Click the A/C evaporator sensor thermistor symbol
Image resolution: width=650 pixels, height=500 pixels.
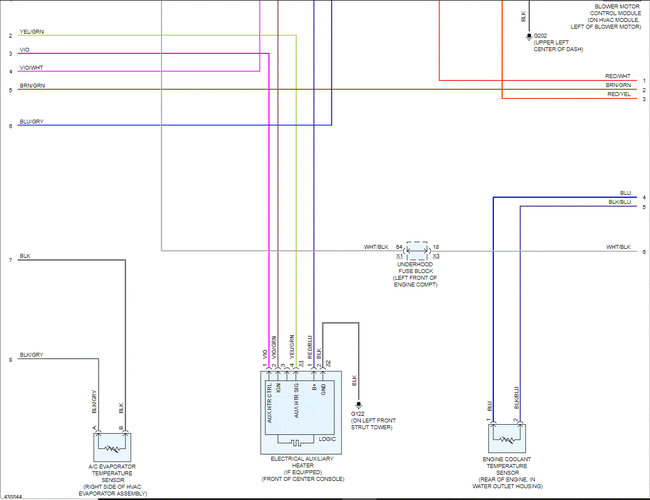[x=112, y=448]
